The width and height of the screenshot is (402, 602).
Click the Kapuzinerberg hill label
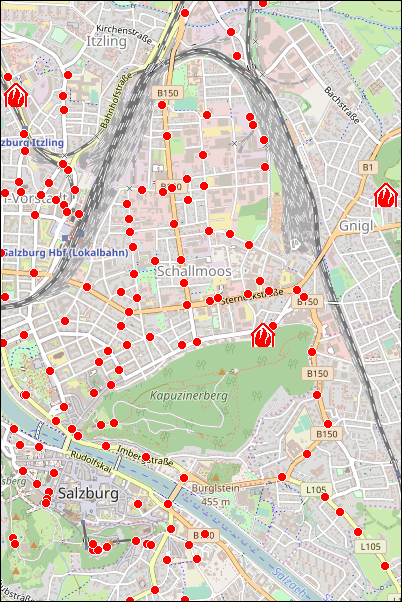[x=189, y=395]
